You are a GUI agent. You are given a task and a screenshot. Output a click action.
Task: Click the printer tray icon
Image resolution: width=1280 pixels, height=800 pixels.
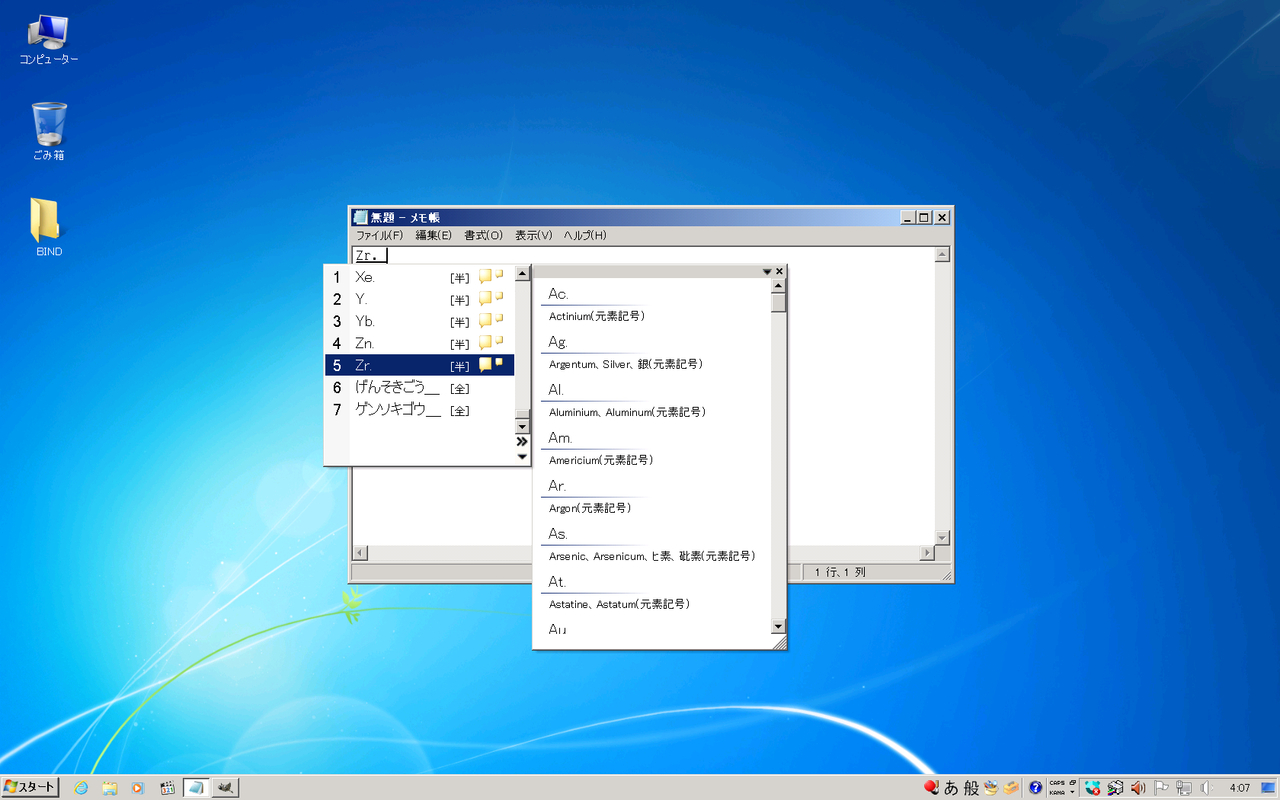click(x=1115, y=788)
